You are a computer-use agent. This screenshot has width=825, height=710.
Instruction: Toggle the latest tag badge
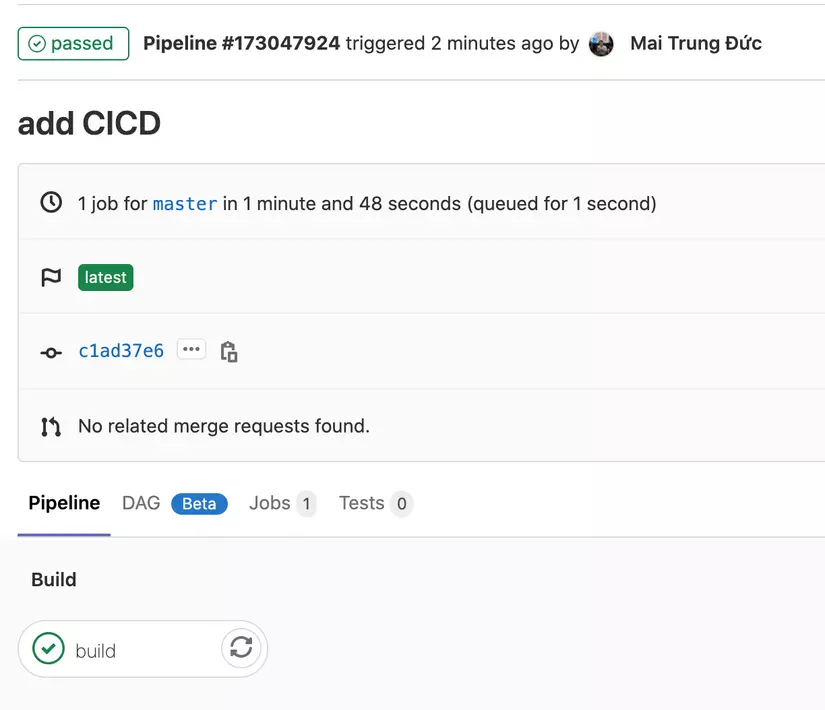coord(105,277)
